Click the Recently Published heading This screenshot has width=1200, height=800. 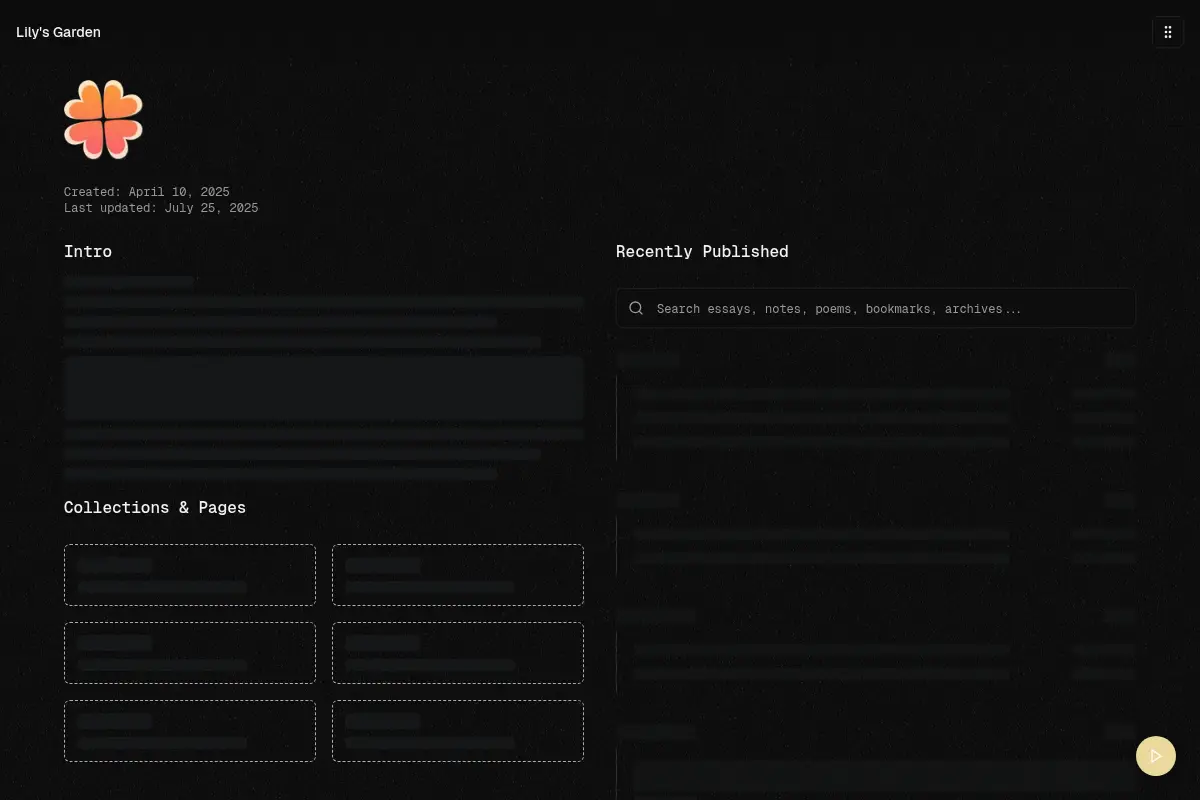[x=702, y=252]
